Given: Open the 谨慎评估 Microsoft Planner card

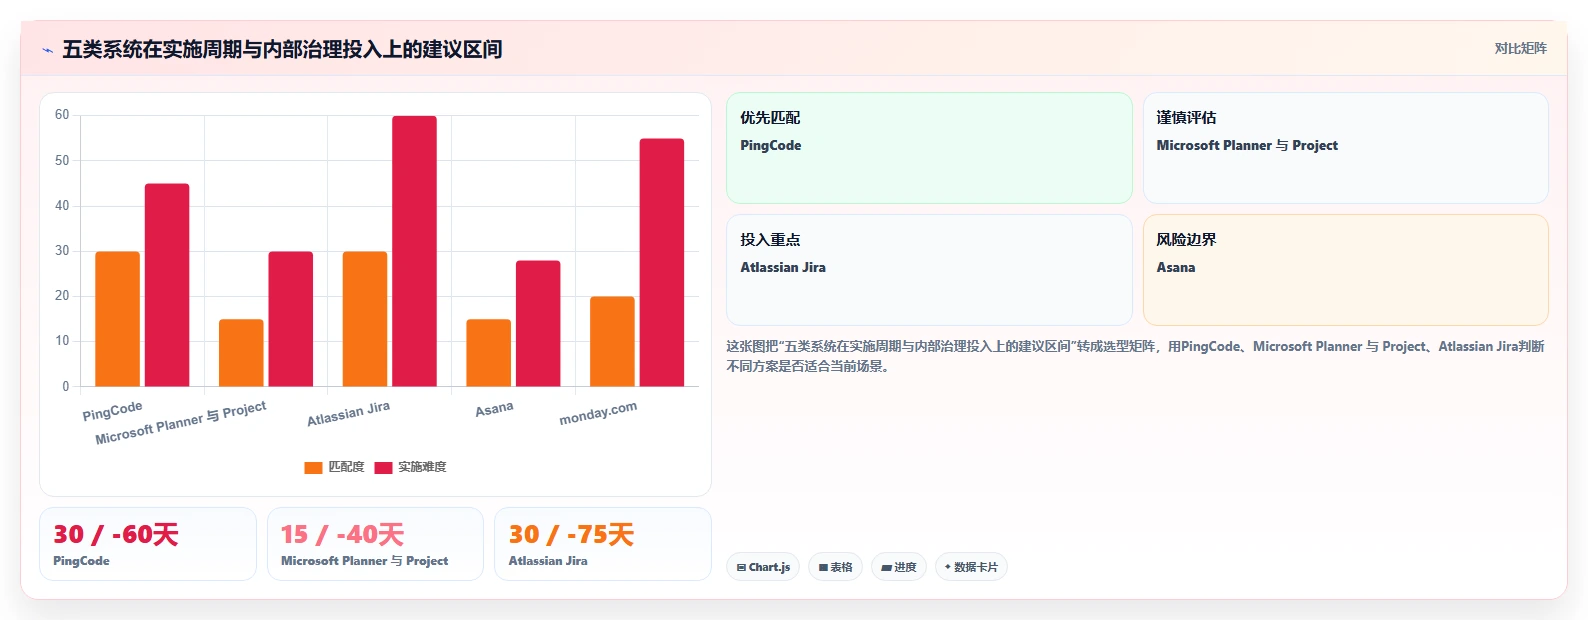Looking at the screenshot, I should 1346,148.
